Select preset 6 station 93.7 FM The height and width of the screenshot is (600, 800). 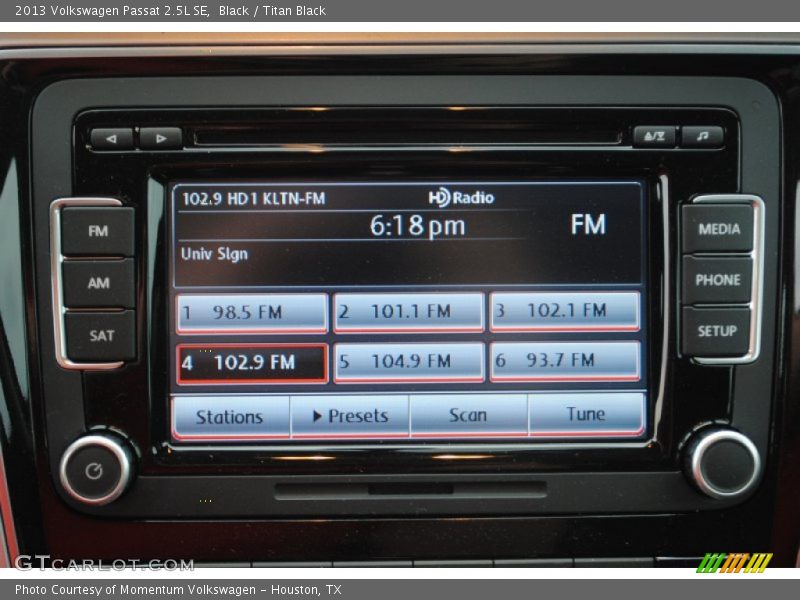click(x=566, y=362)
